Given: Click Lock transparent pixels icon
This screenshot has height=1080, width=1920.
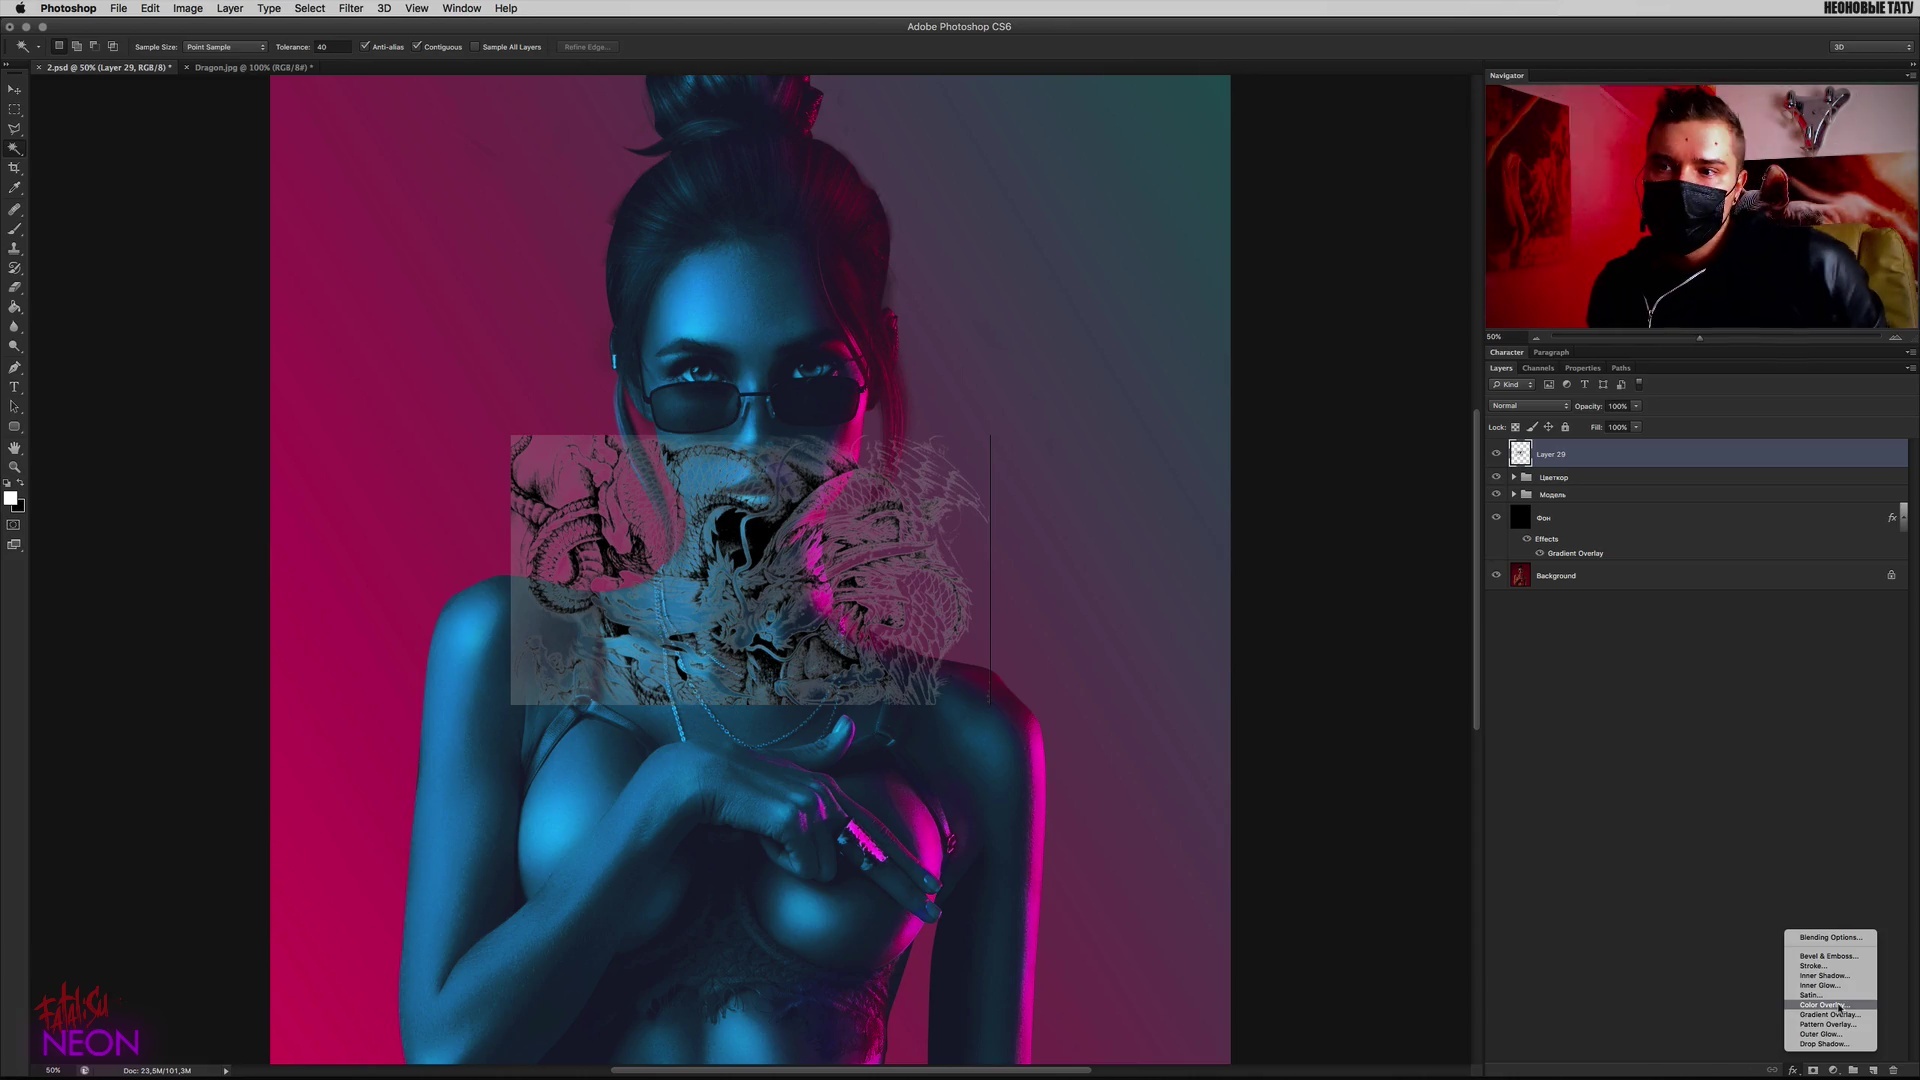Looking at the screenshot, I should [1515, 427].
